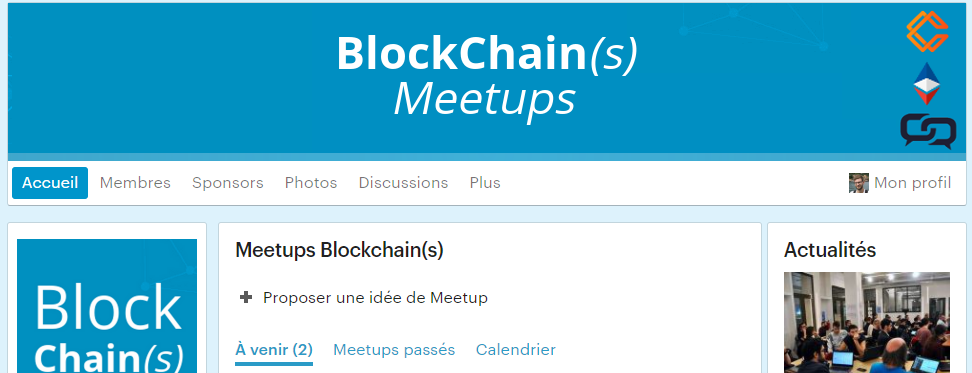This screenshot has height=373, width=972.
Task: Click the dark chat bubbles chain logo
Action: point(928,131)
